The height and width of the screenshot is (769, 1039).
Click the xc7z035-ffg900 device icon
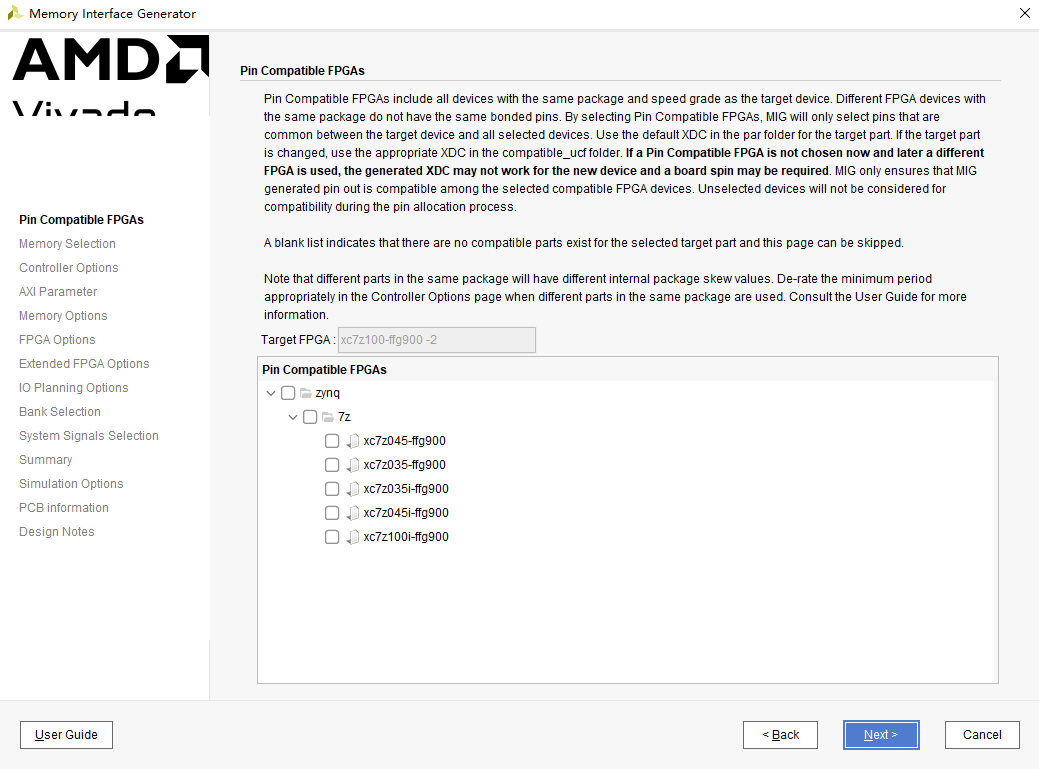pyautogui.click(x=353, y=465)
